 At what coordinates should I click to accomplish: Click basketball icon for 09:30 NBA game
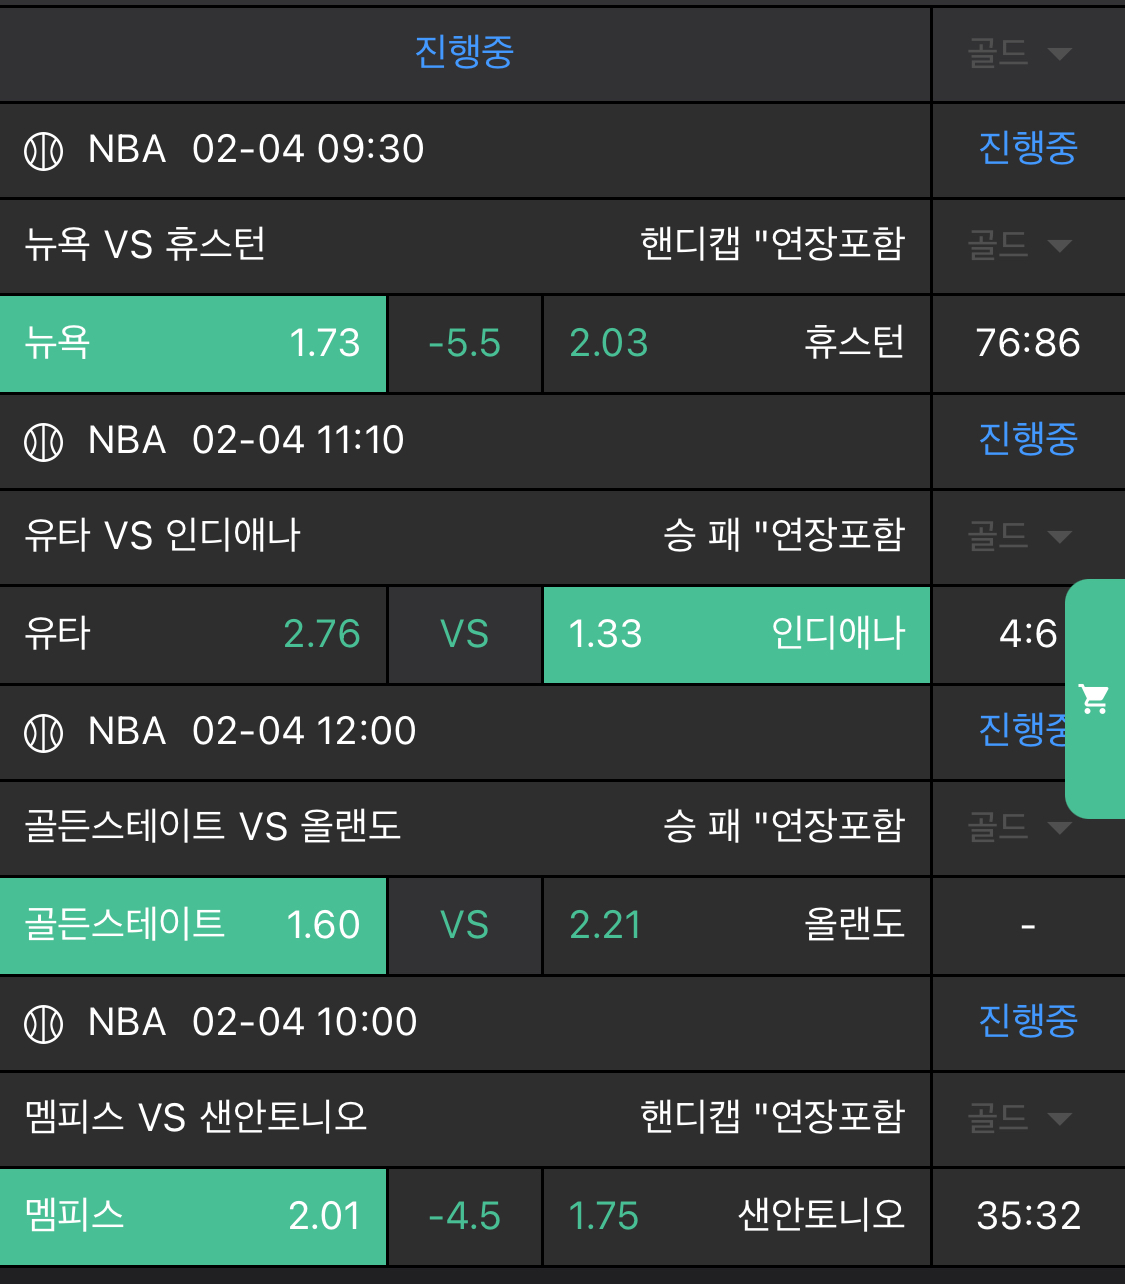(43, 151)
